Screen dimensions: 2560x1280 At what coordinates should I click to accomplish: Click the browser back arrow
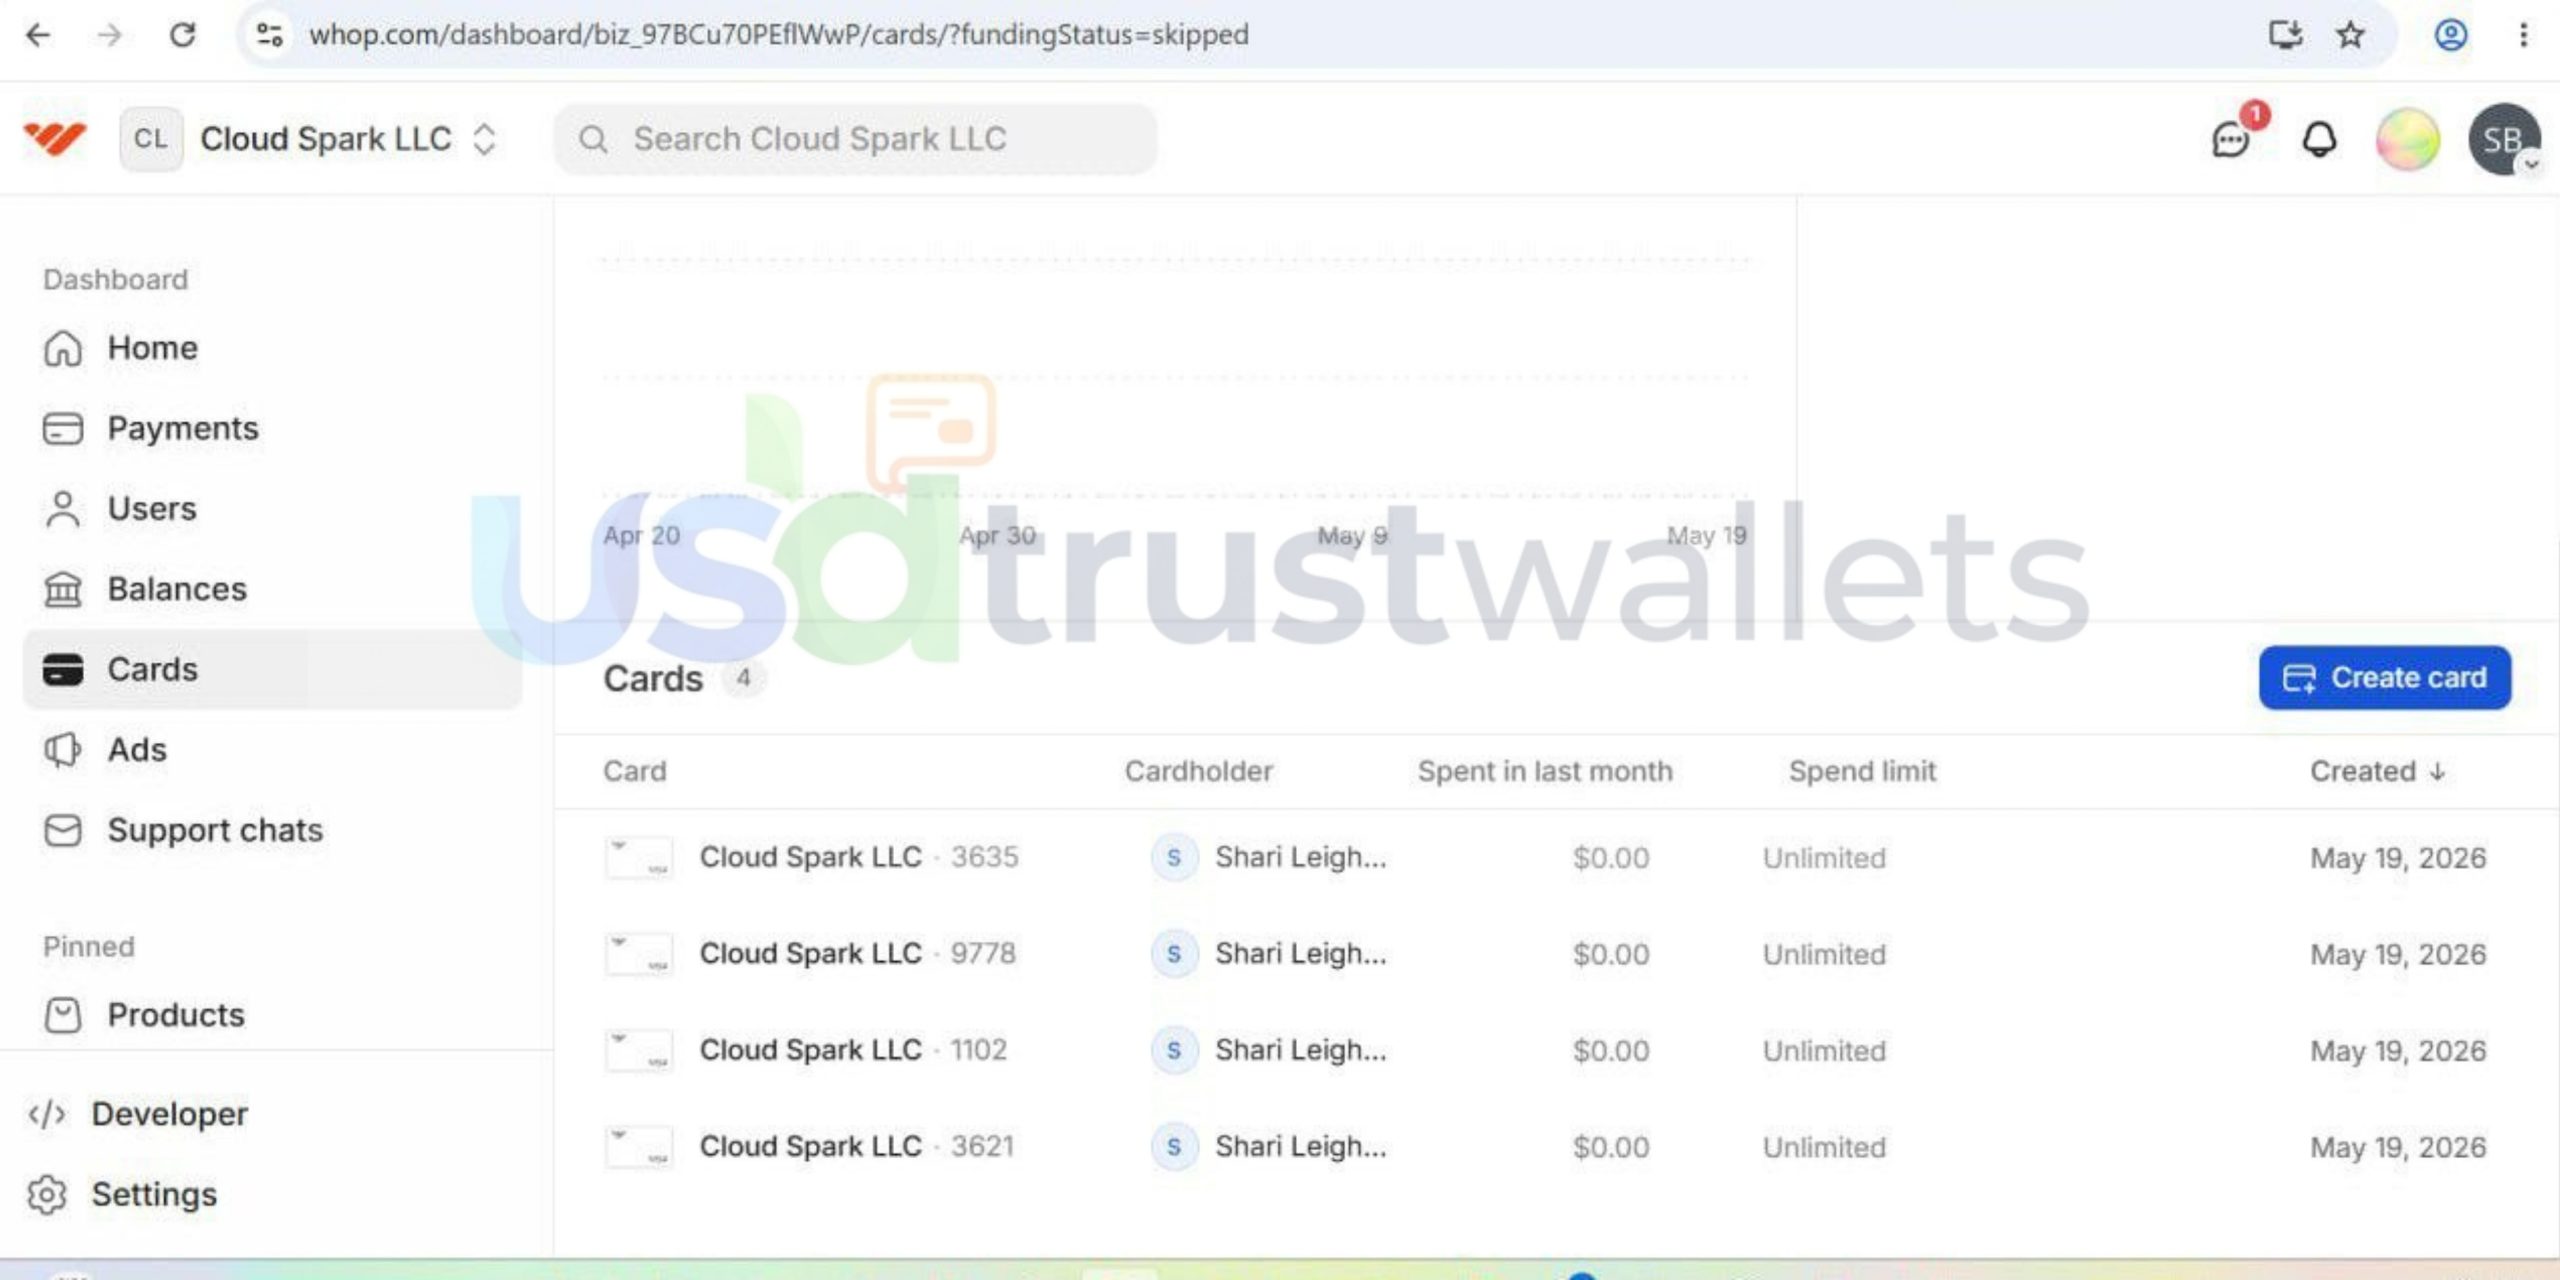point(38,35)
